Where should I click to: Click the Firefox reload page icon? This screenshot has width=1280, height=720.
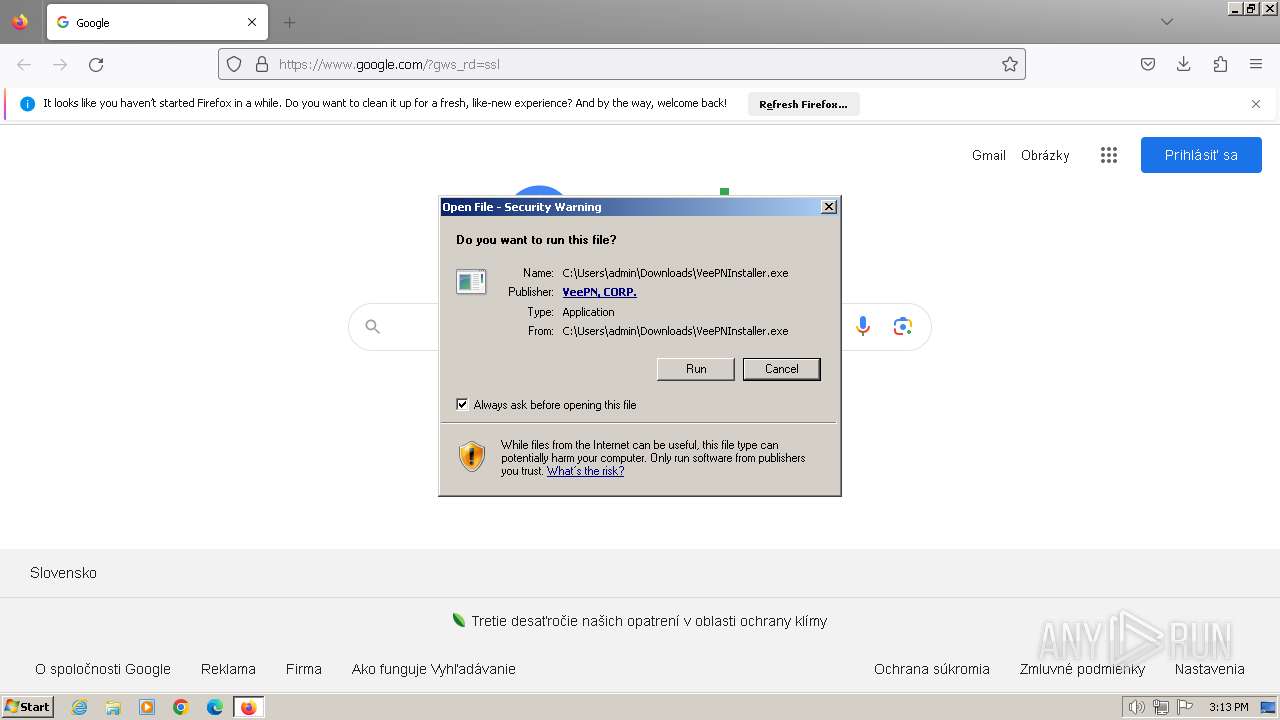pyautogui.click(x=96, y=64)
